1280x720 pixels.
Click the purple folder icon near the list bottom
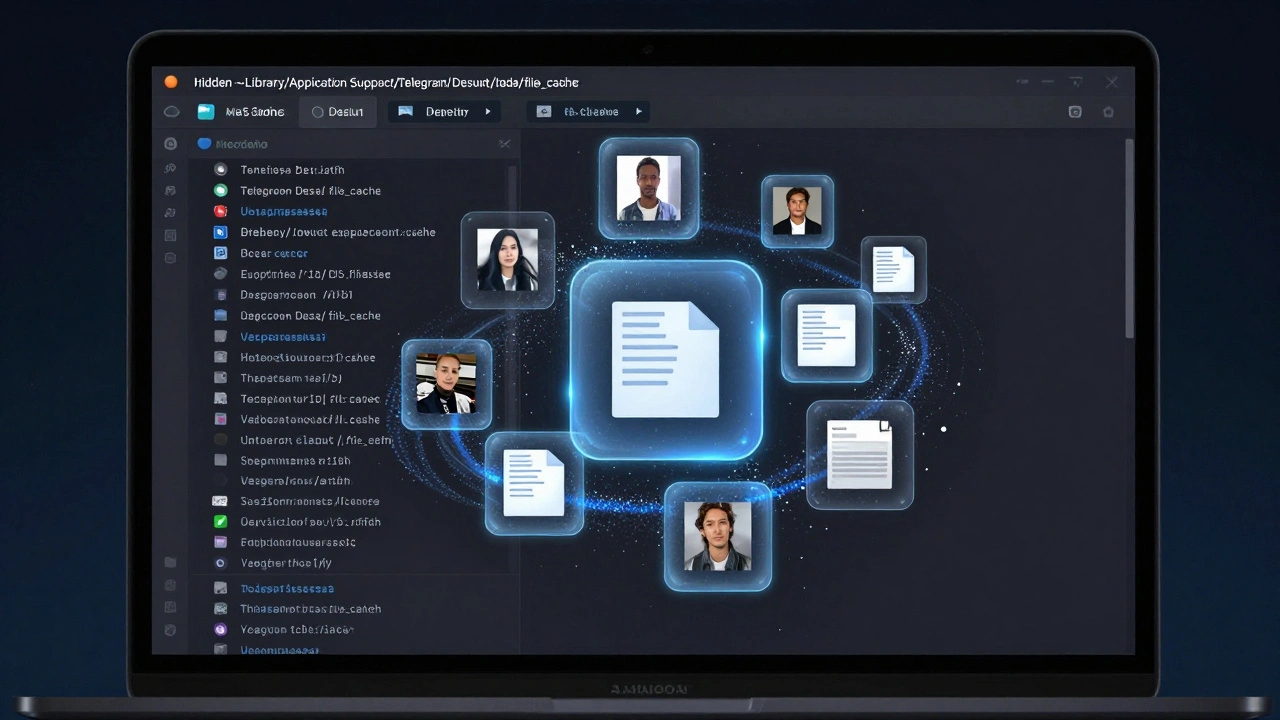(x=220, y=542)
